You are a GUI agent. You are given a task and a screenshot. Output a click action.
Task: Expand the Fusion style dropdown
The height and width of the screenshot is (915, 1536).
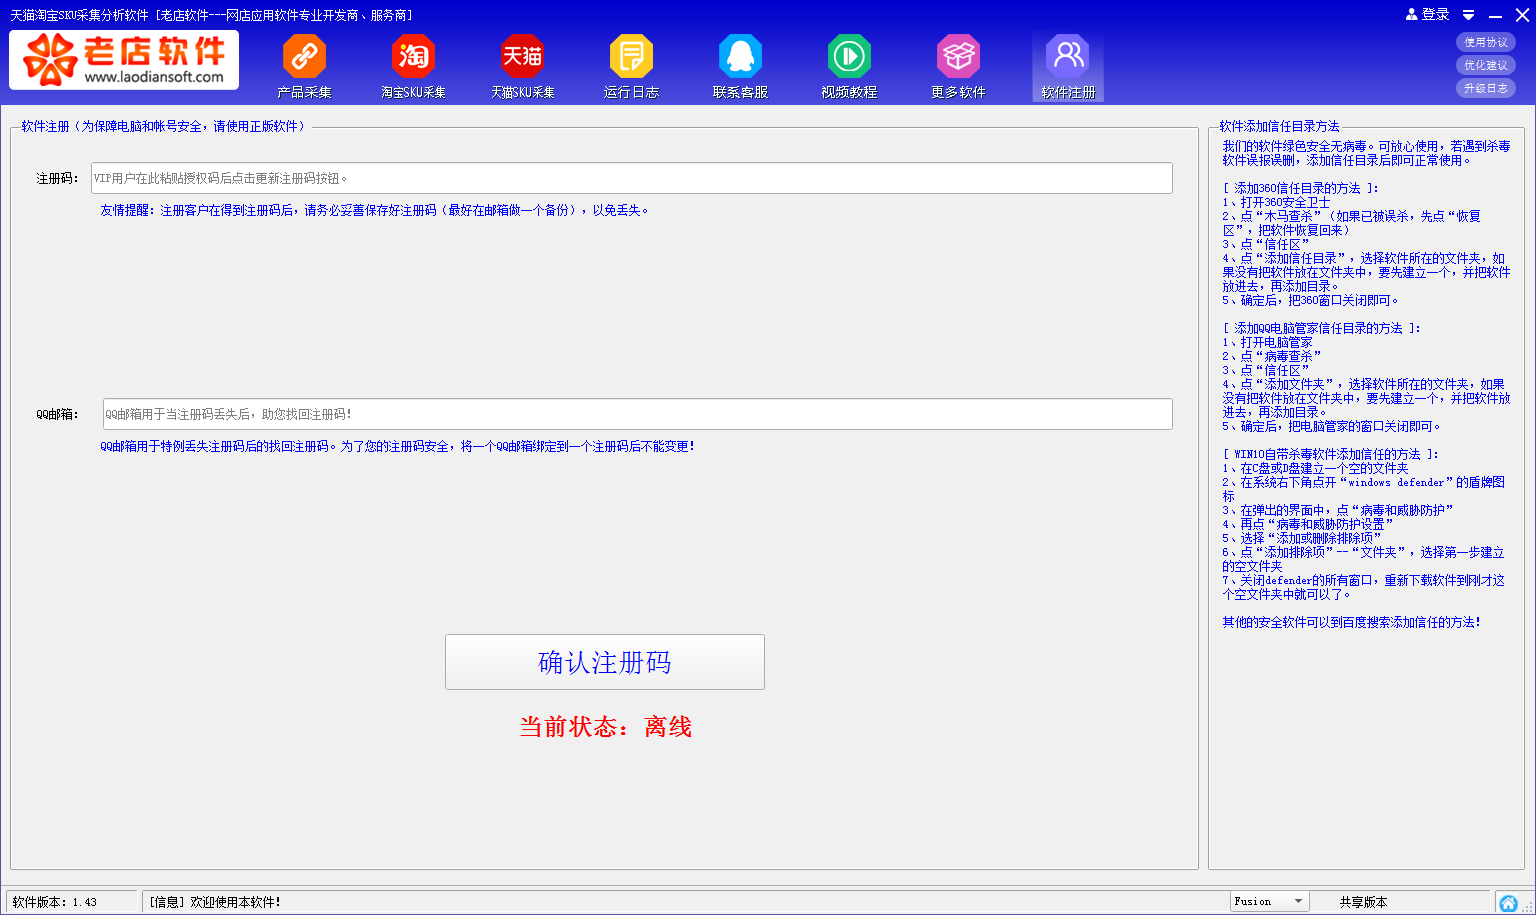coord(1269,901)
